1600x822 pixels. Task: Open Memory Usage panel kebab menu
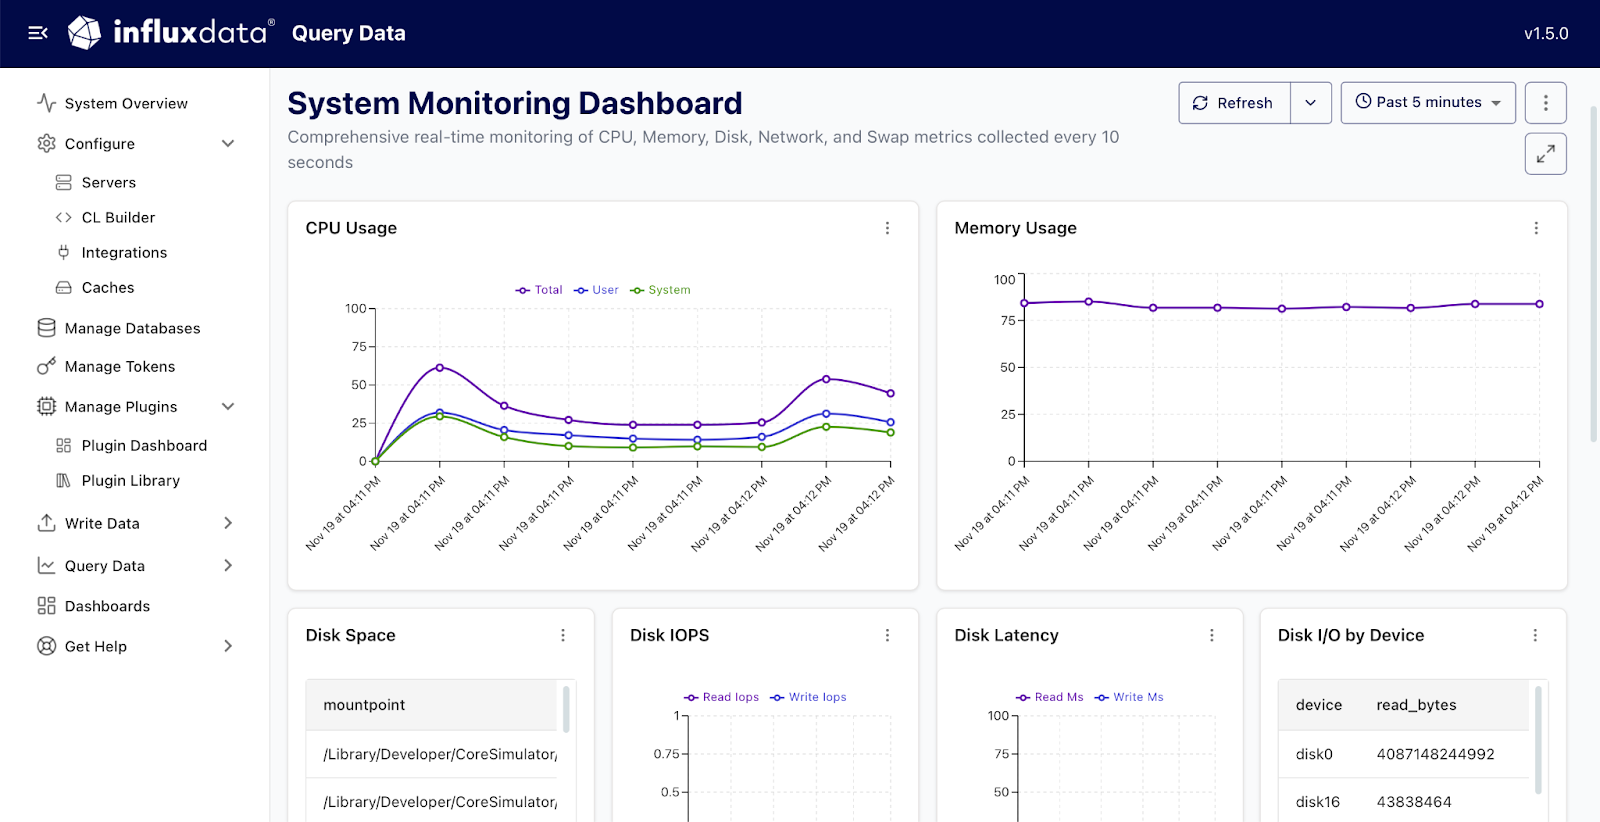1536,228
